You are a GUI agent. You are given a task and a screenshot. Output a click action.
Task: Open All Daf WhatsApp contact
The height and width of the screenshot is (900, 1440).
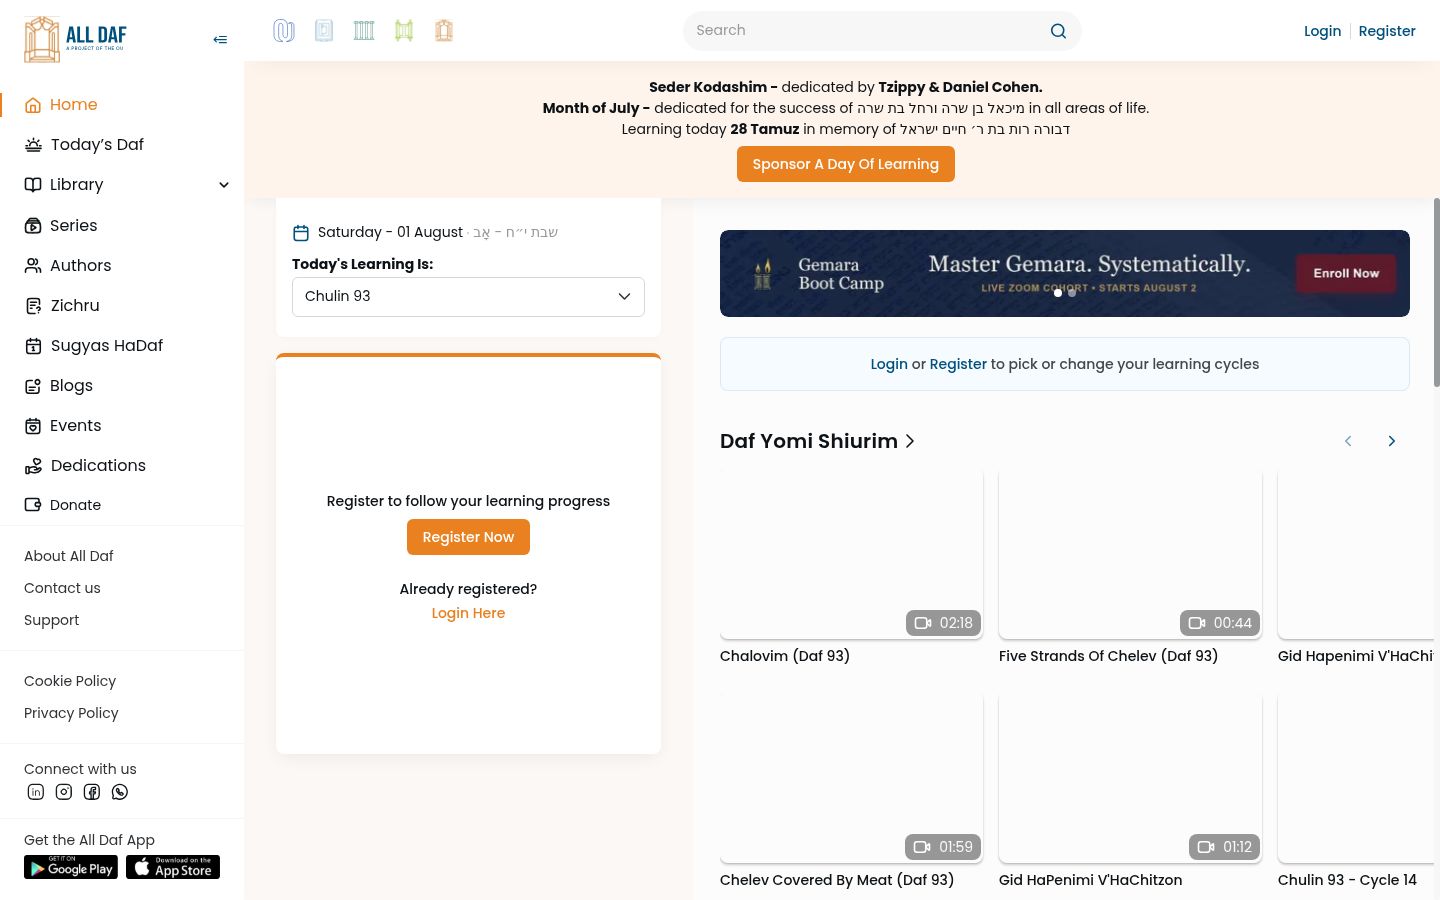coord(120,792)
